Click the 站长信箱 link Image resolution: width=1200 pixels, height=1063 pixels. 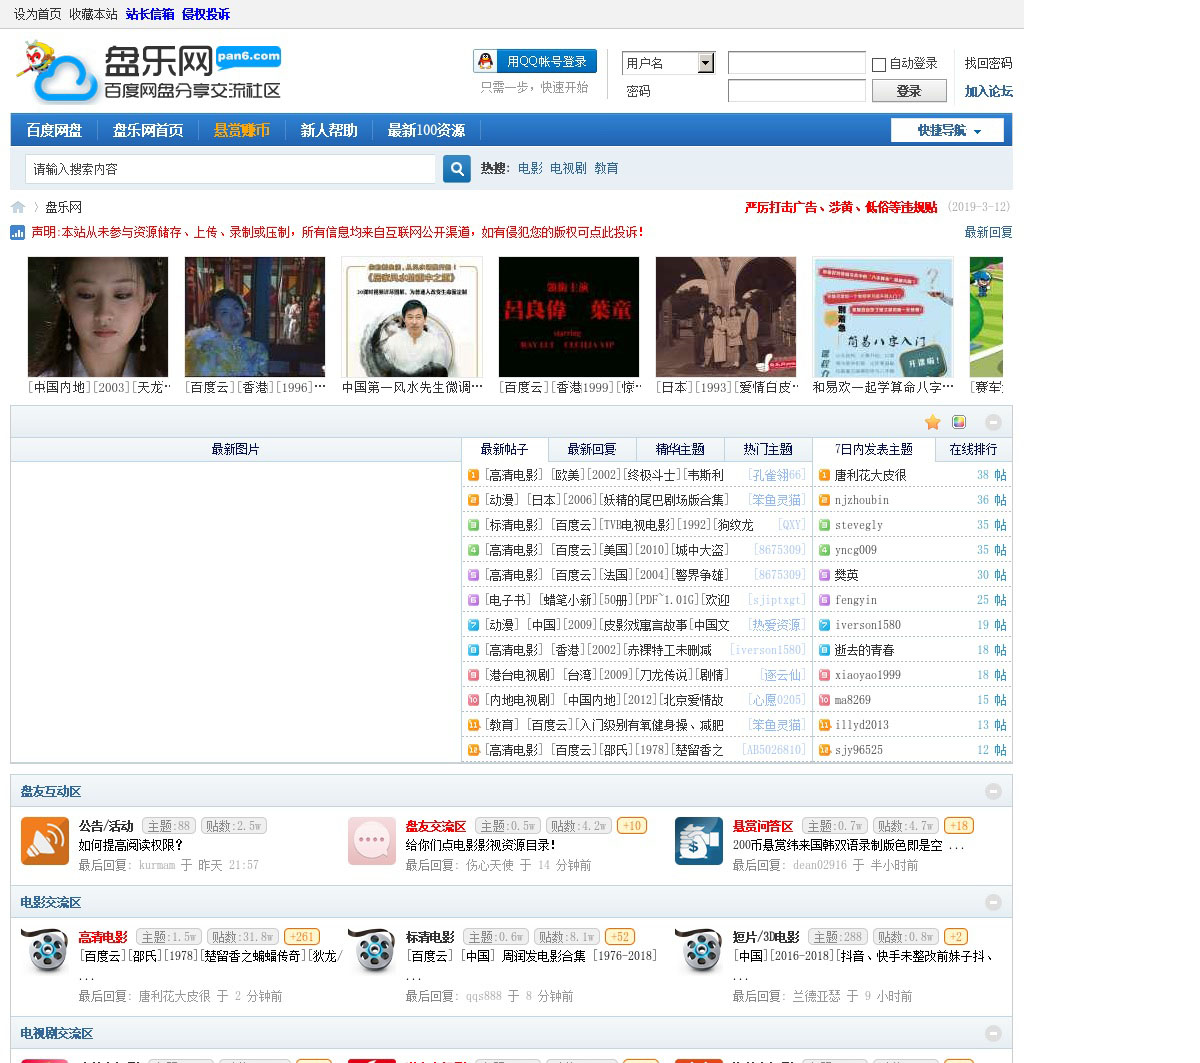150,14
